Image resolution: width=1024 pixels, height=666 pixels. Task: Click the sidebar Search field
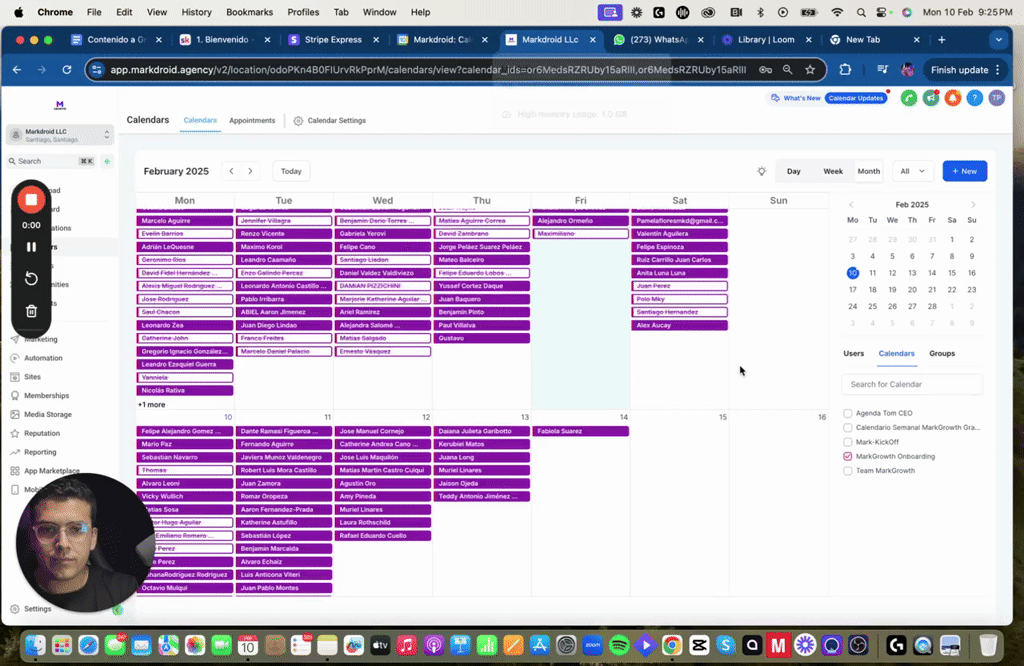point(51,161)
